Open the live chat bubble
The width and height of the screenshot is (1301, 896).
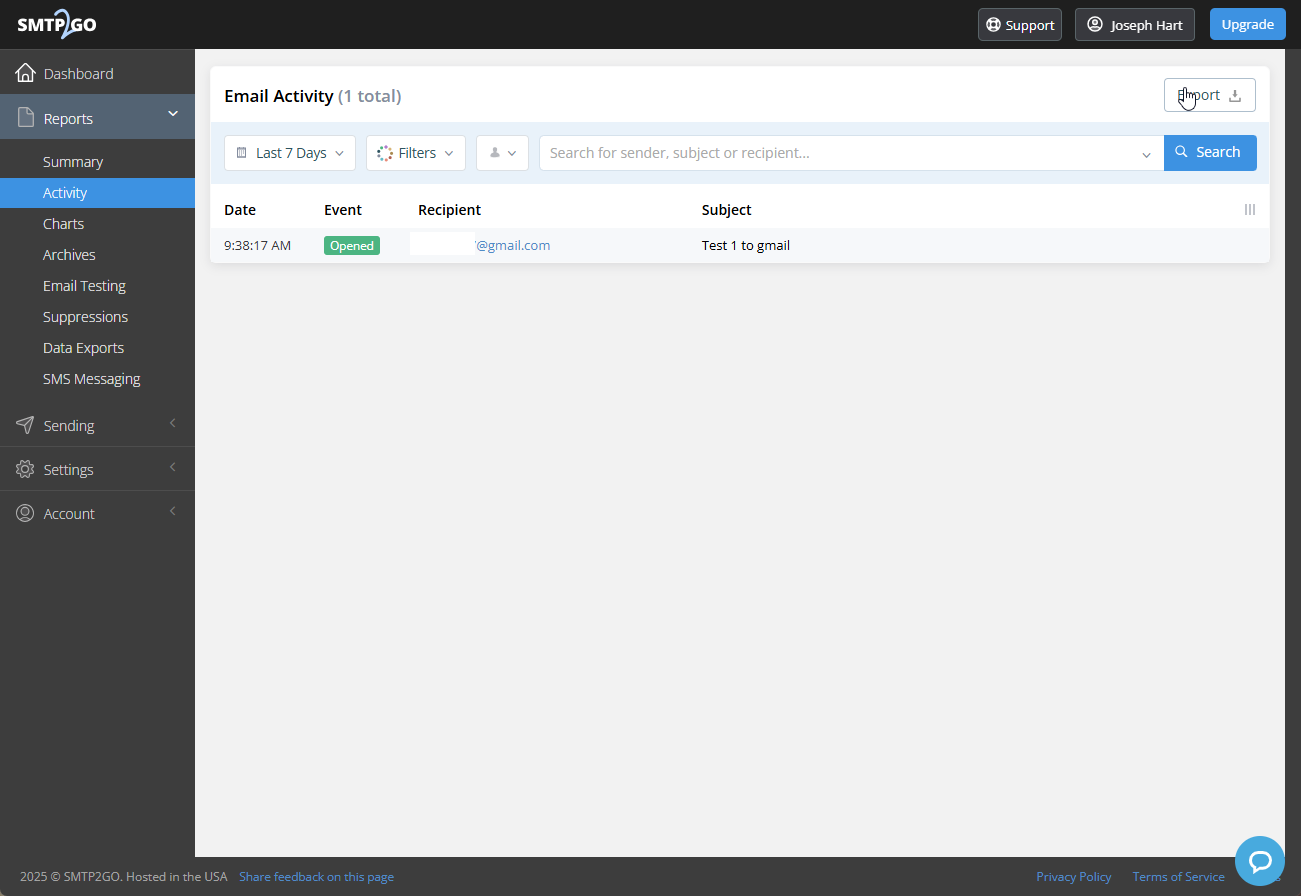click(1259, 861)
